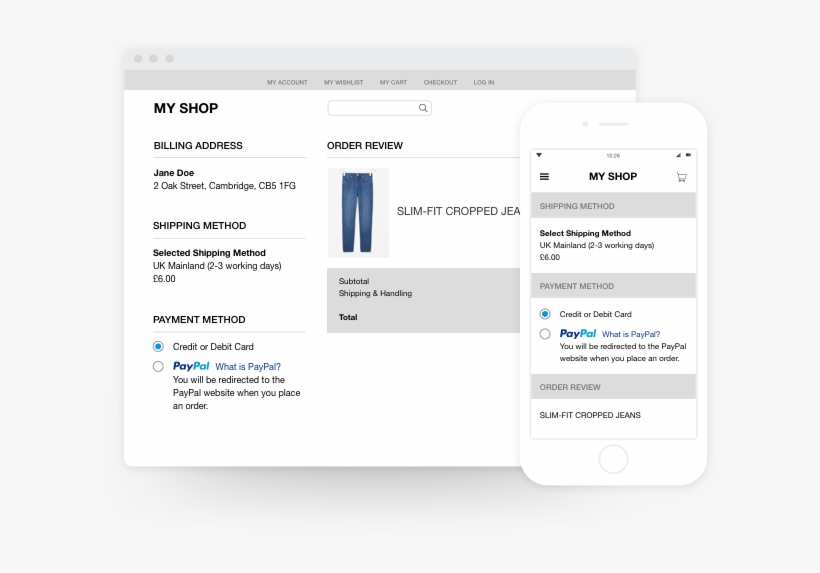Click the MY SHOP title on mobile
Viewport: 820px width, 573px height.
pos(613,177)
